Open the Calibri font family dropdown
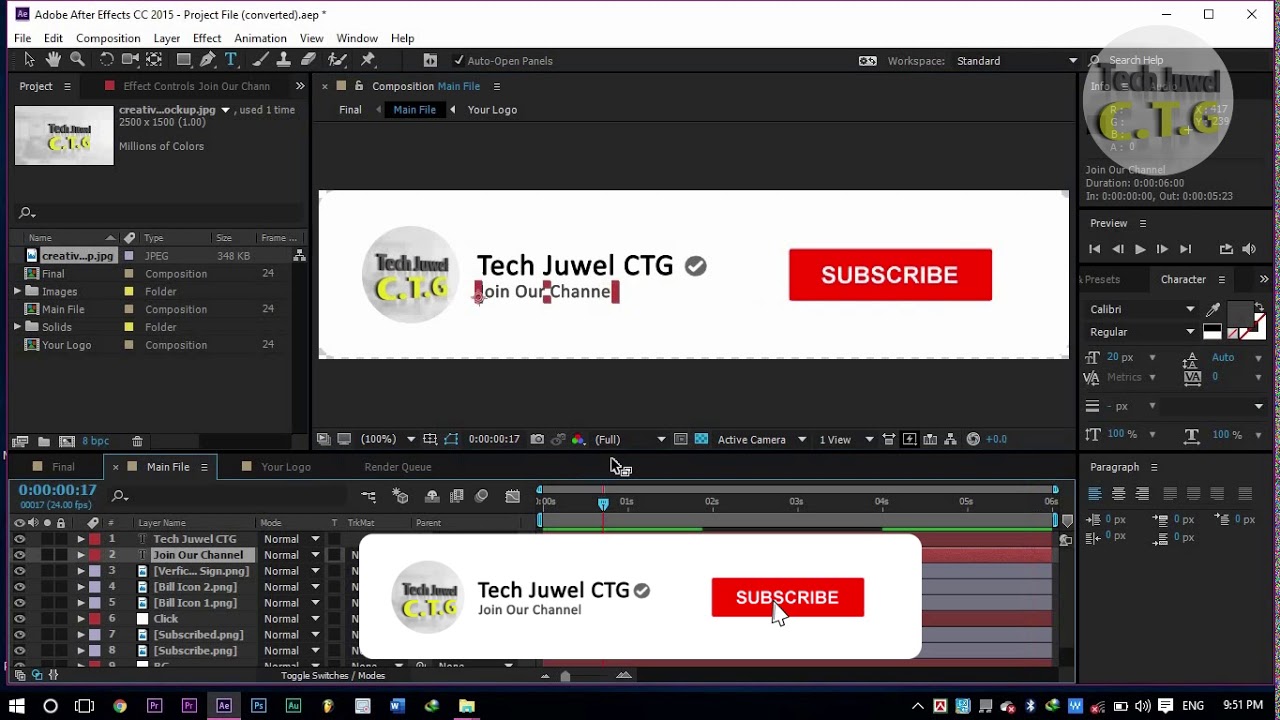The width and height of the screenshot is (1280, 720). tap(1142, 310)
